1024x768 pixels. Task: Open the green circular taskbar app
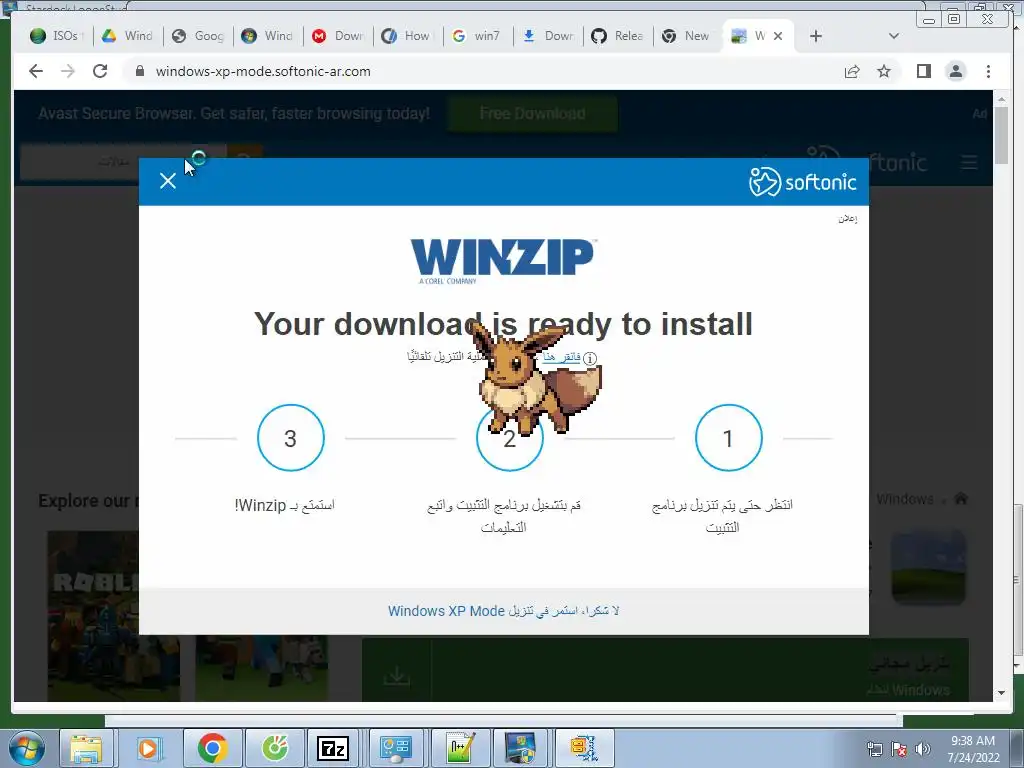click(x=275, y=748)
